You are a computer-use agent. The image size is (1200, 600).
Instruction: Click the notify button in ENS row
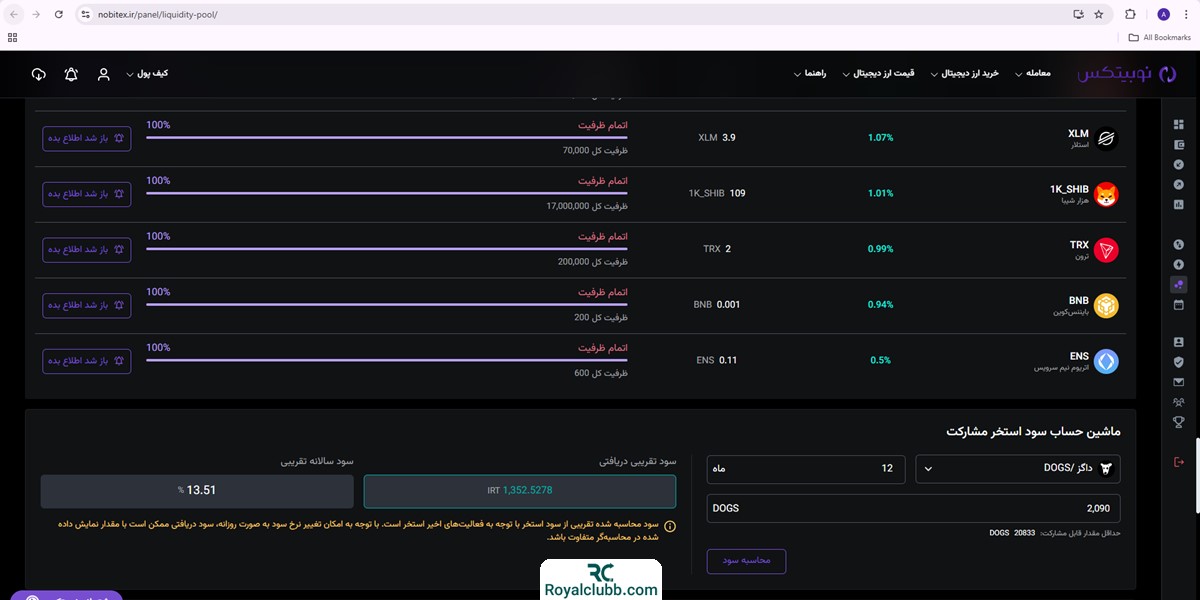click(86, 361)
